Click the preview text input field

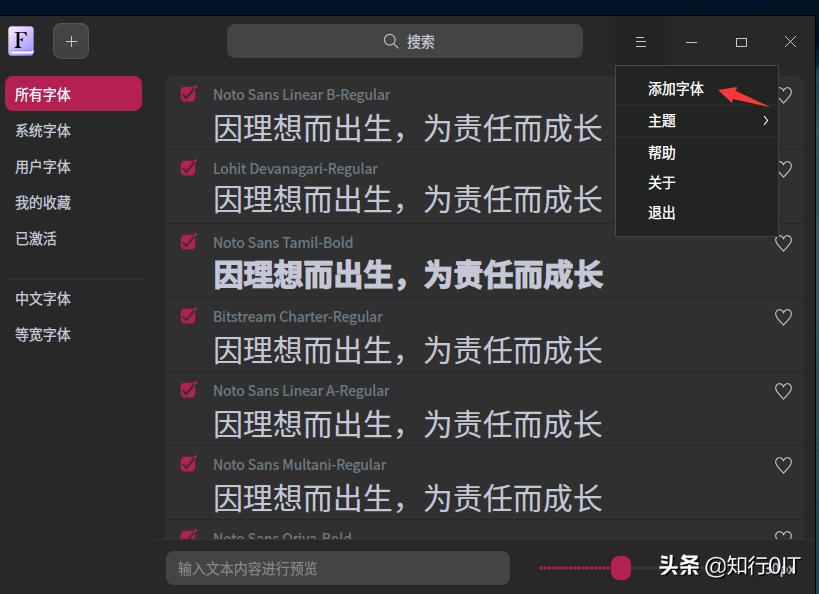(337, 567)
